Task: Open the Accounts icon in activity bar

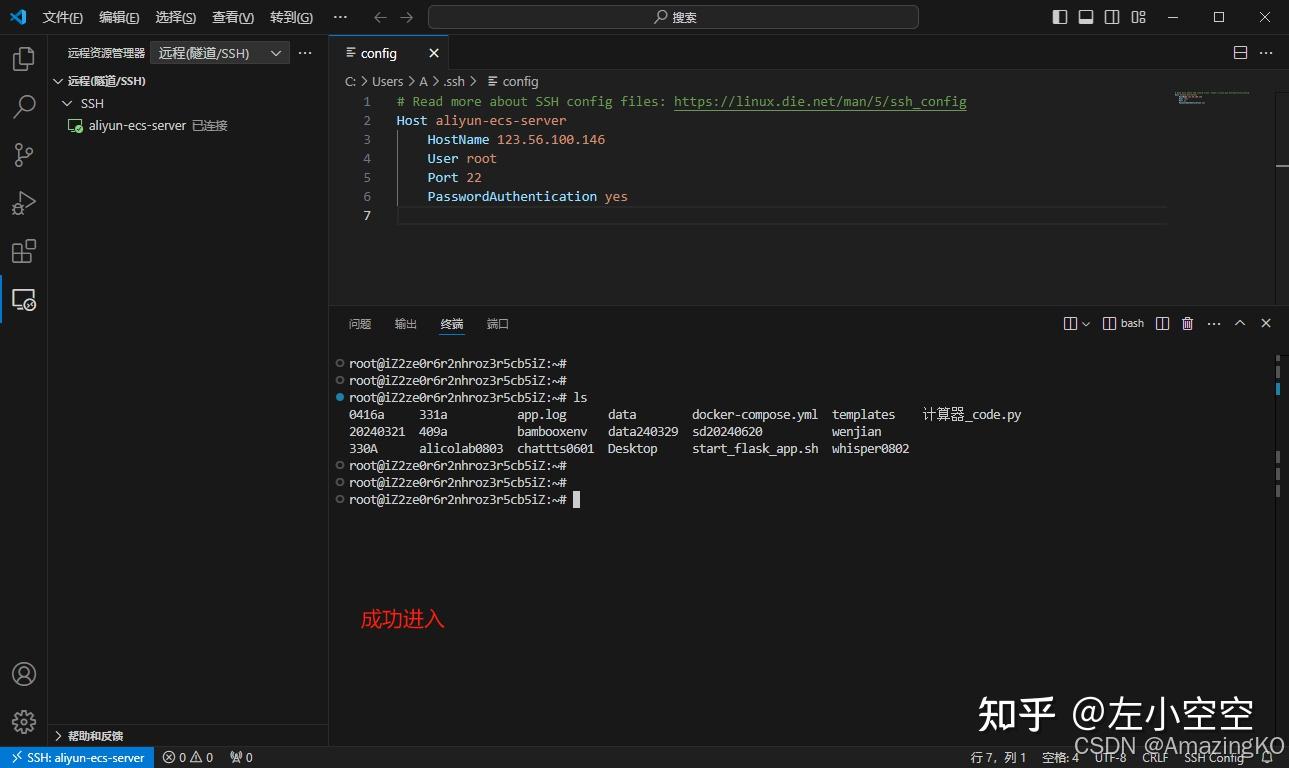Action: point(23,674)
